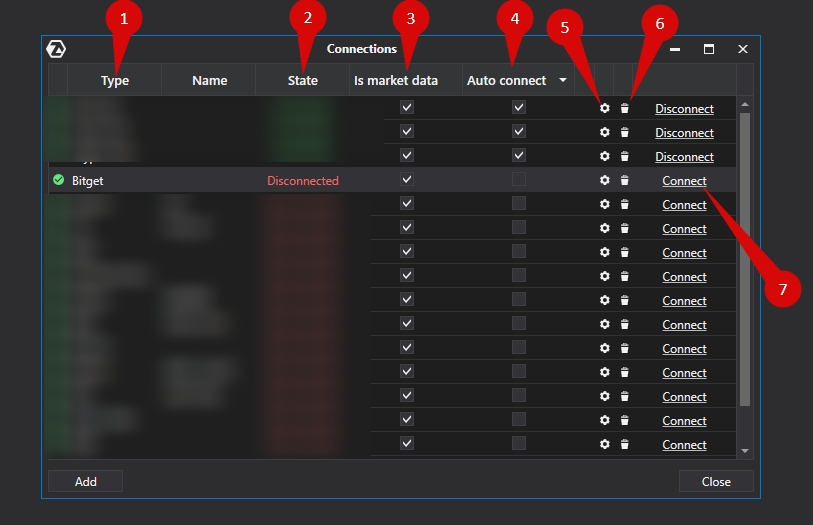813x525 pixels.
Task: Sort by the Type column header
Action: point(115,81)
